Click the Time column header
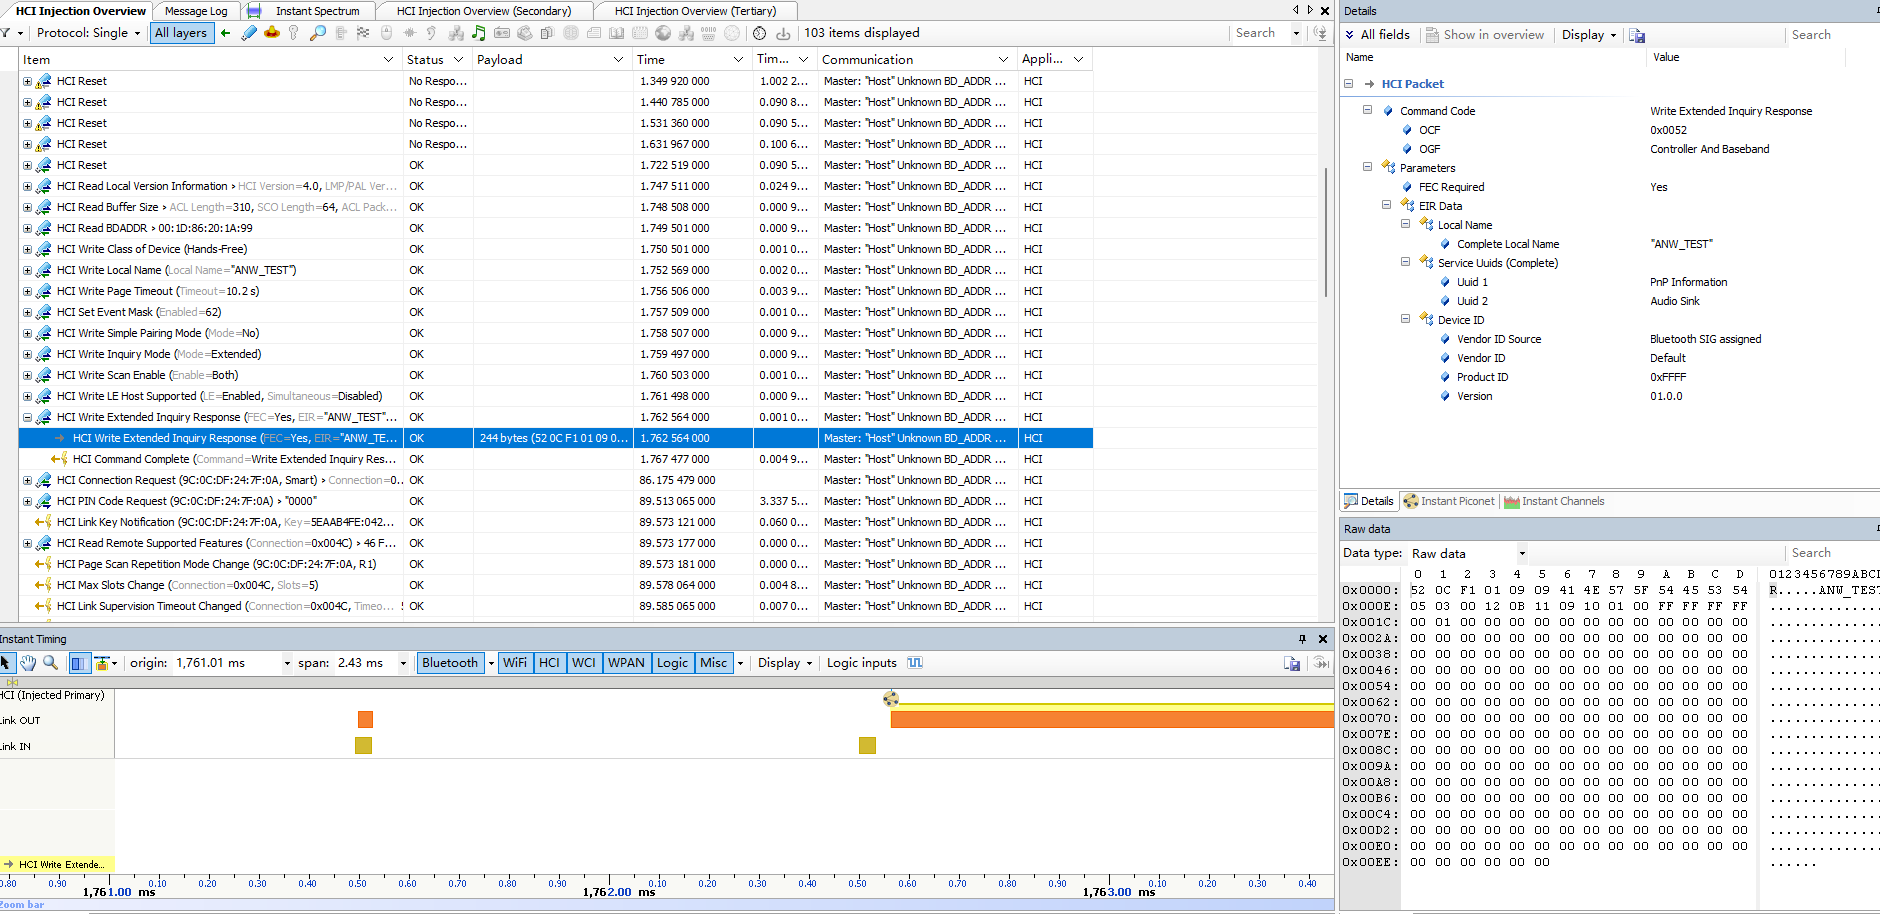The image size is (1880, 914). tap(691, 60)
